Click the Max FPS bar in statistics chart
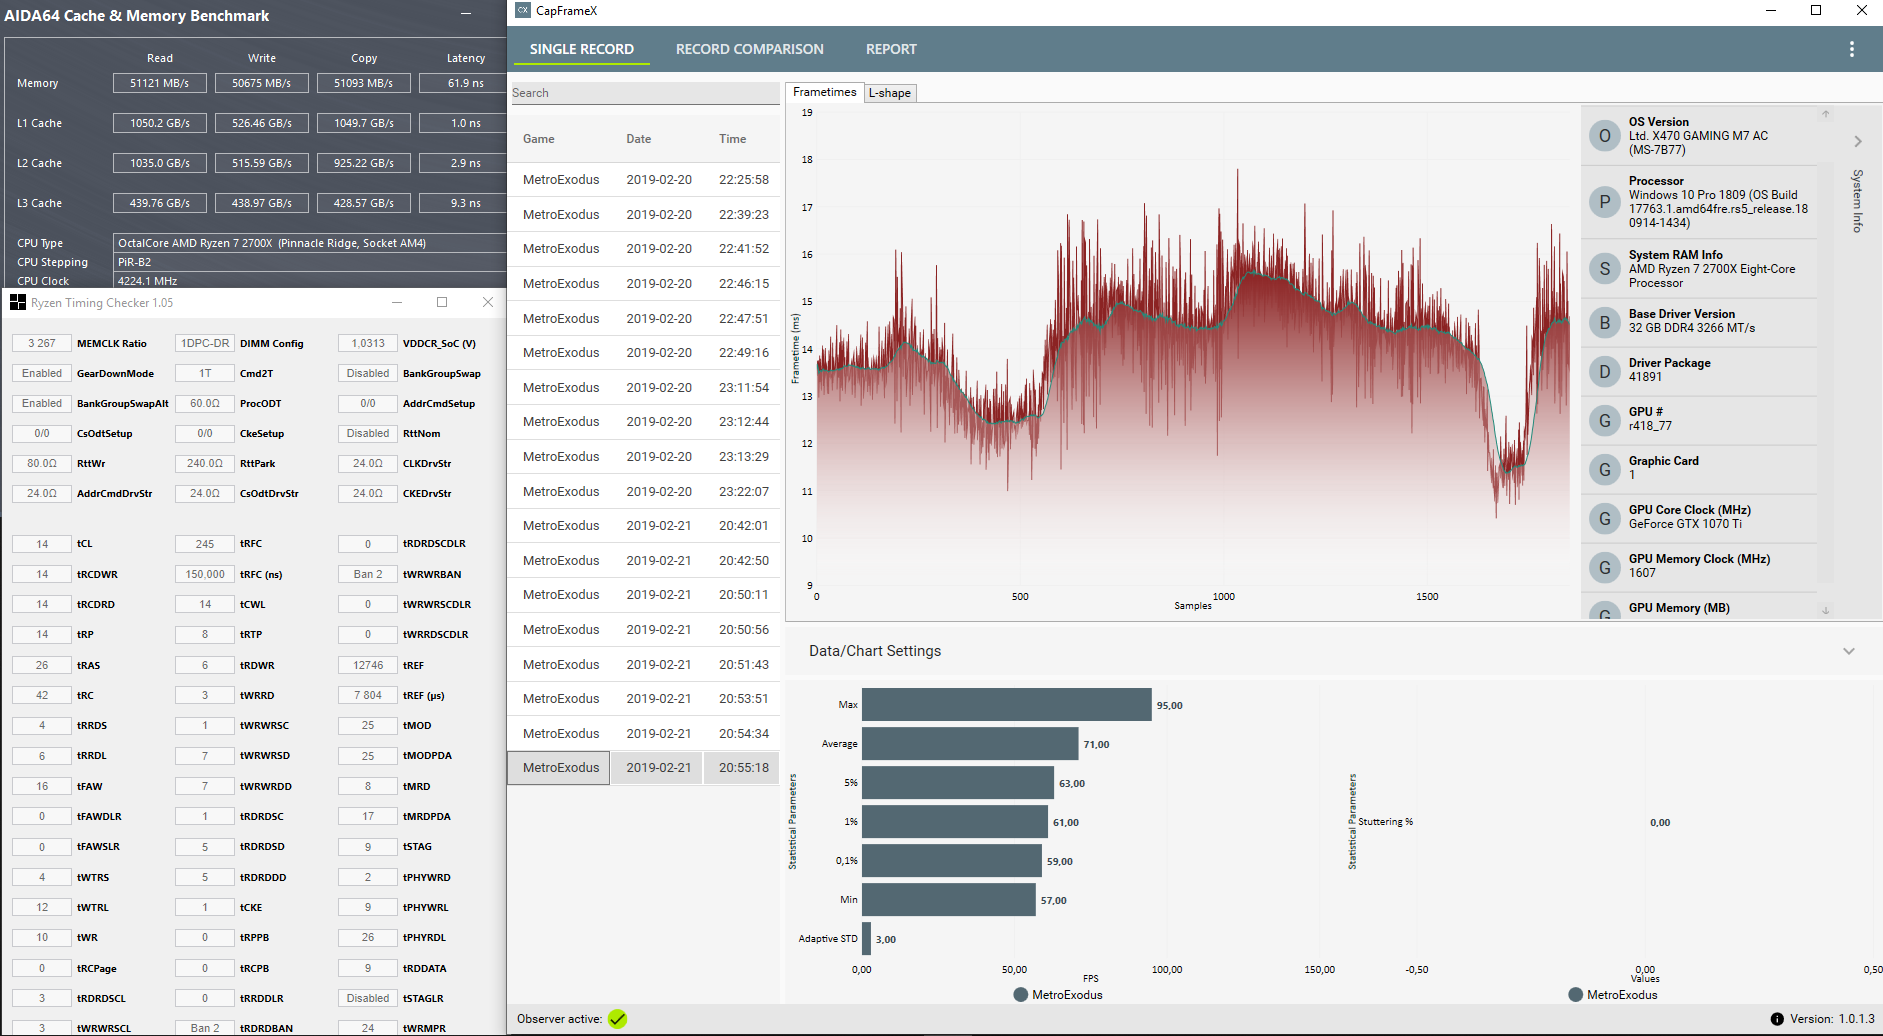This screenshot has width=1883, height=1036. tap(1007, 705)
